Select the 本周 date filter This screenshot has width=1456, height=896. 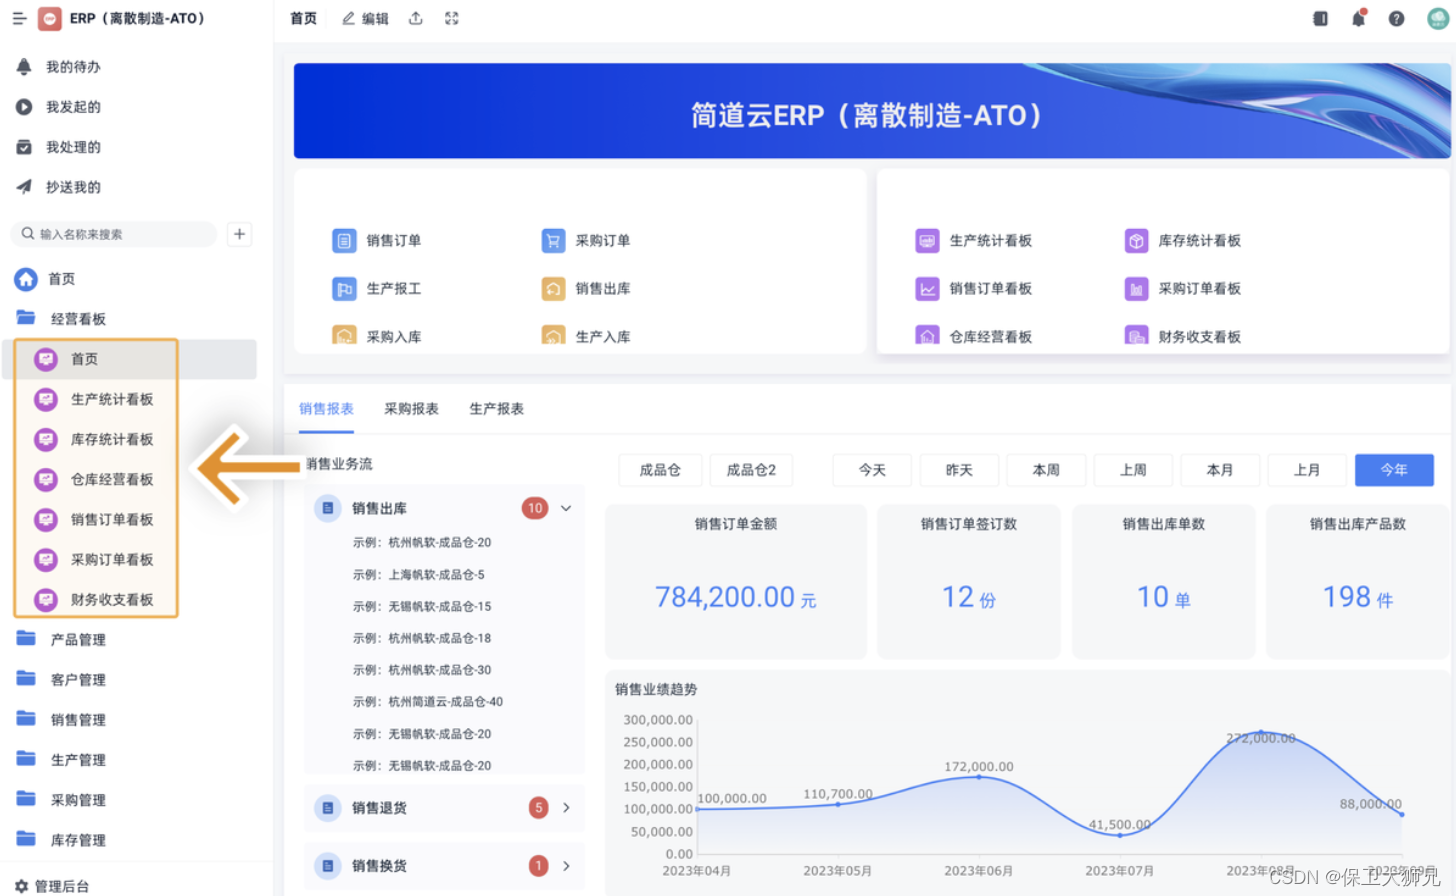click(1046, 470)
